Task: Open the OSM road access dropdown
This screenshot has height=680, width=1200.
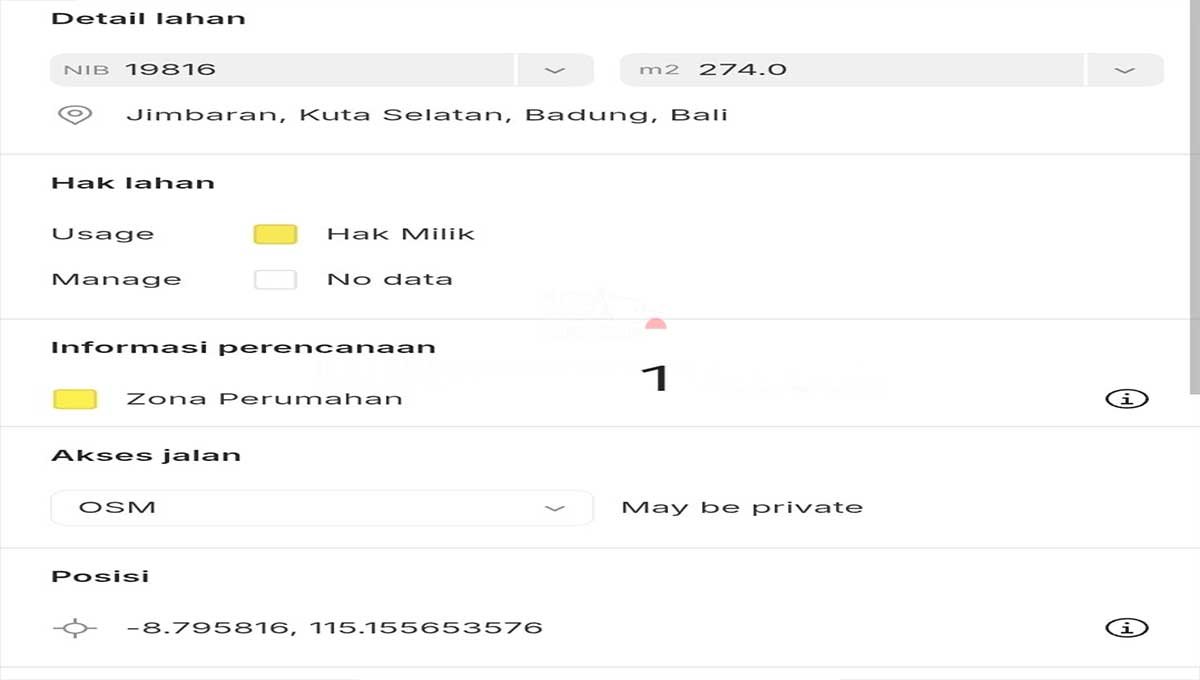Action: [x=322, y=507]
